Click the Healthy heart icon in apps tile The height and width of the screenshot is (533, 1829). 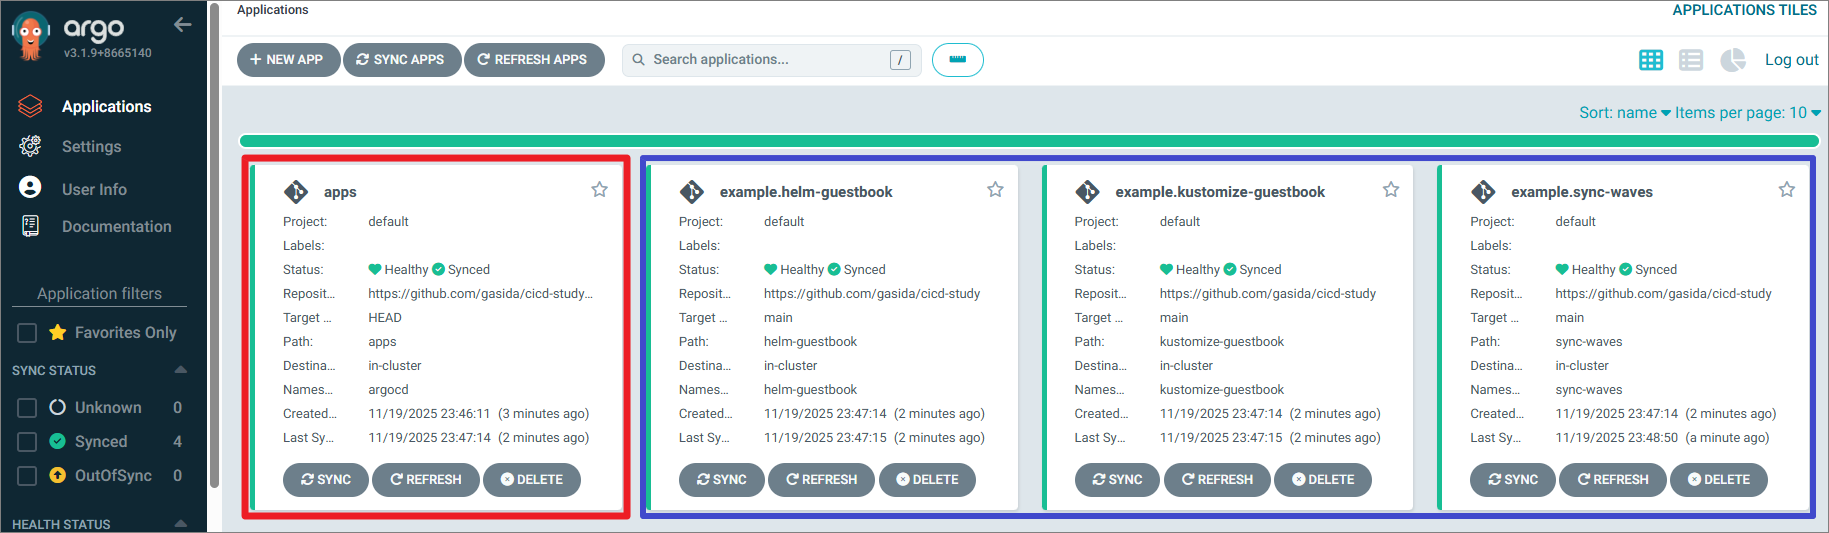point(375,270)
